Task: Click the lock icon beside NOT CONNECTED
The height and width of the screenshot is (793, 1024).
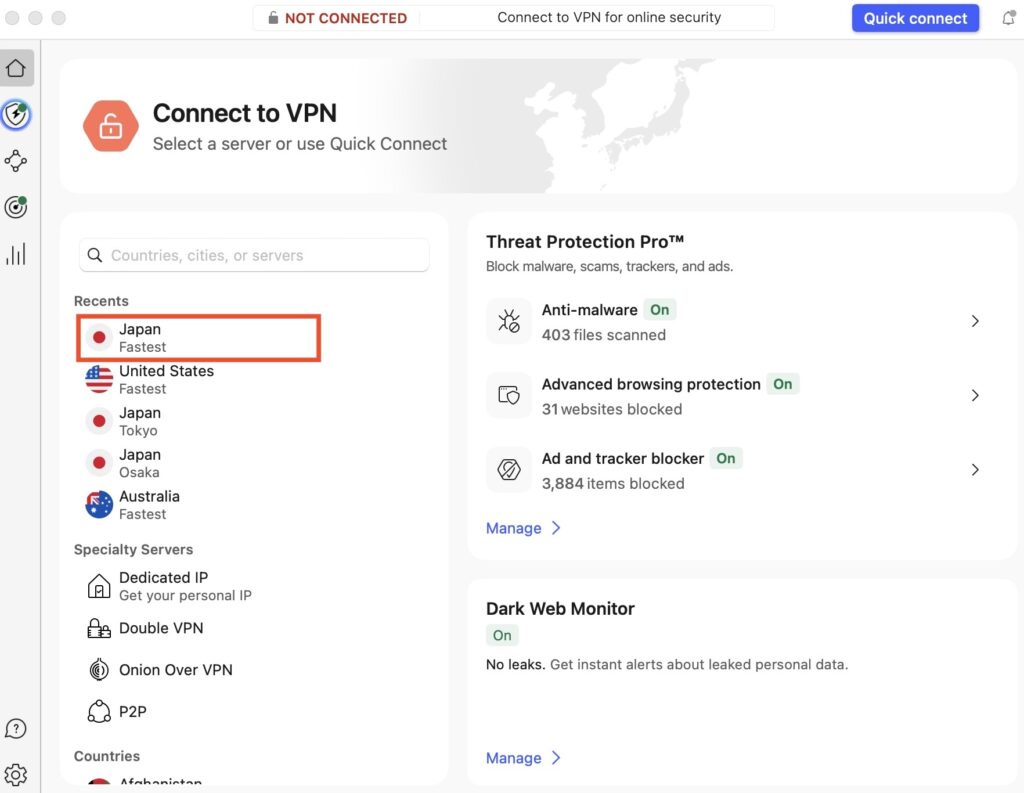Action: pos(273,18)
